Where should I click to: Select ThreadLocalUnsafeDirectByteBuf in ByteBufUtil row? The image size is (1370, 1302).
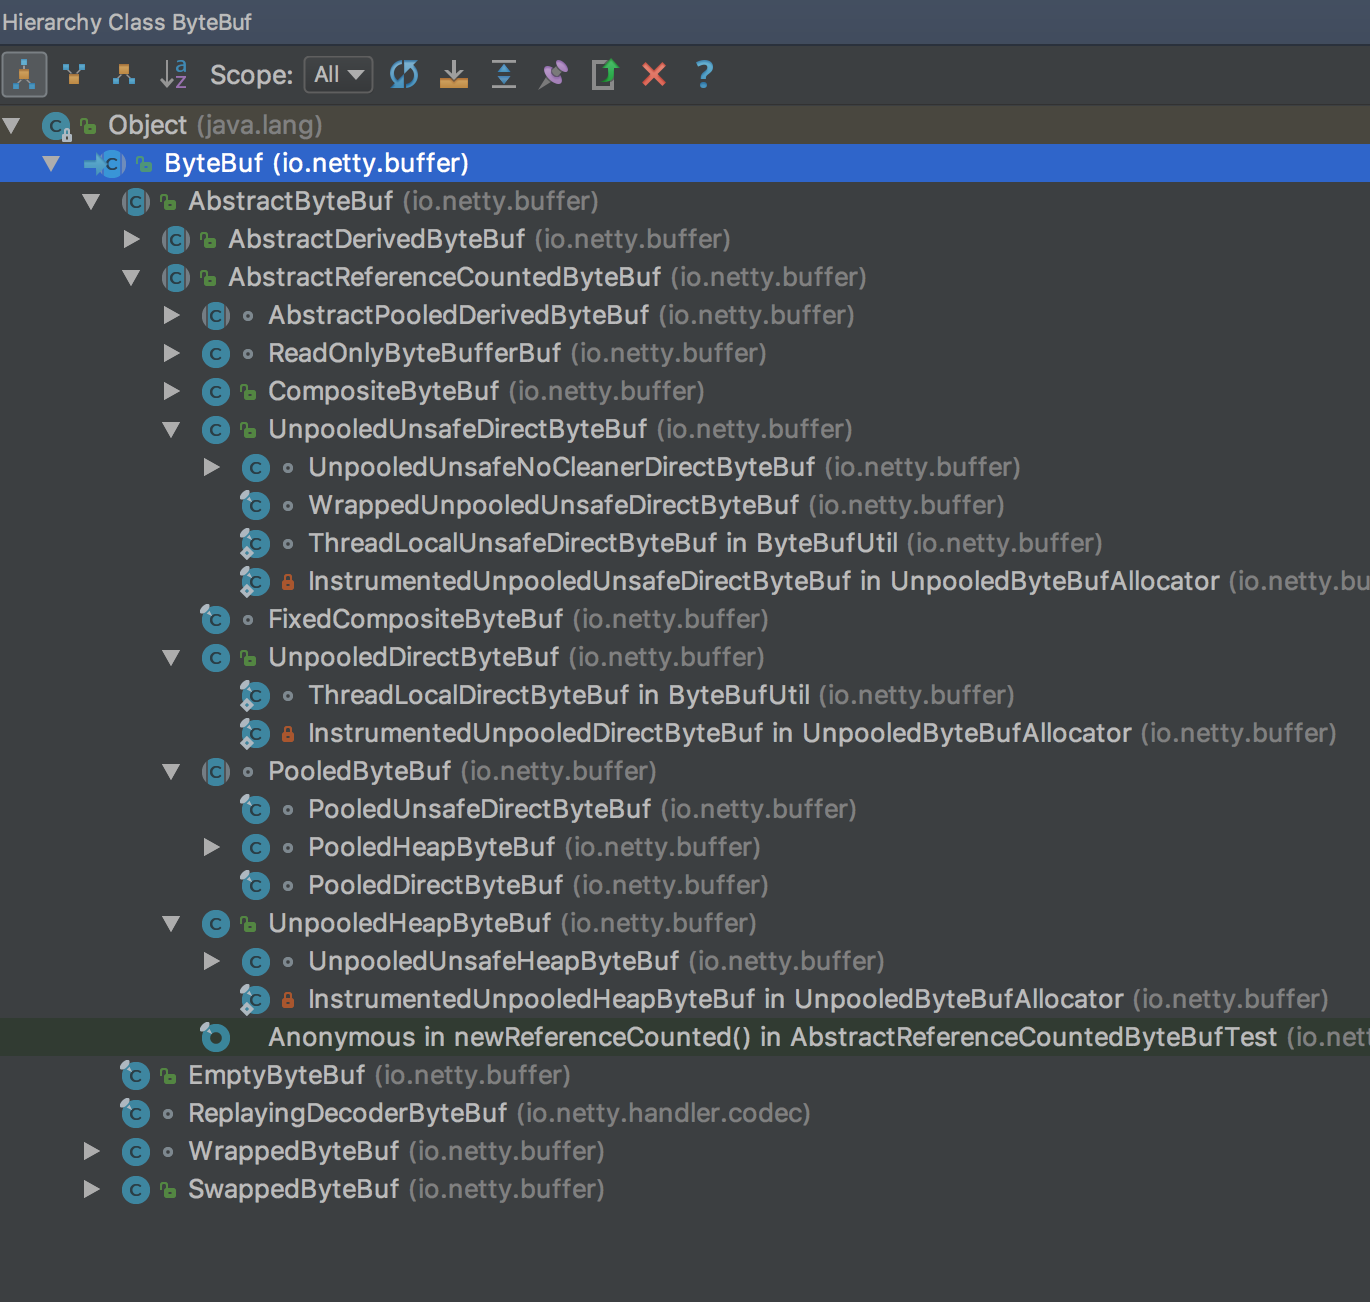(x=685, y=543)
